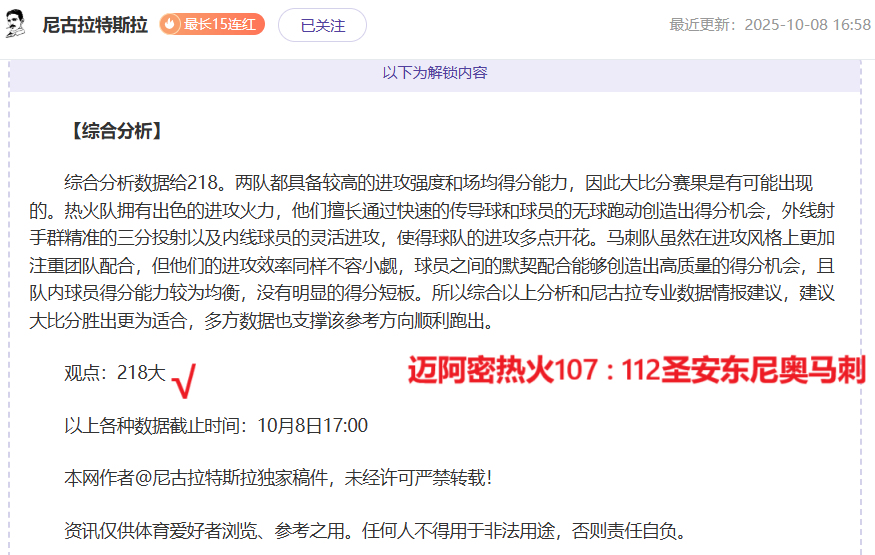Open the 尼古拉特斯拉 author name at top
Image resolution: width=875 pixels, height=555 pixels.
tap(95, 25)
